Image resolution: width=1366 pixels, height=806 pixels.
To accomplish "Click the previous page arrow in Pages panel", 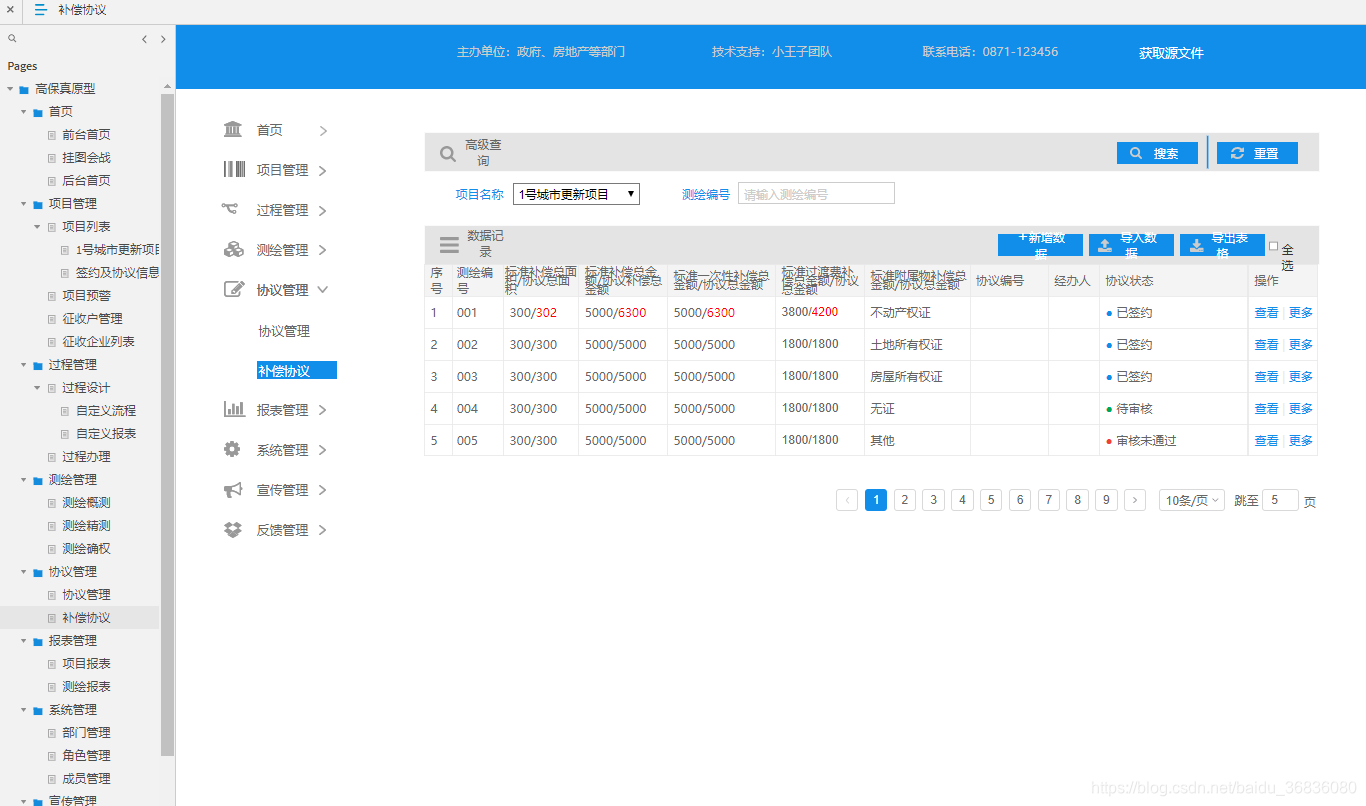I will tap(144, 39).
